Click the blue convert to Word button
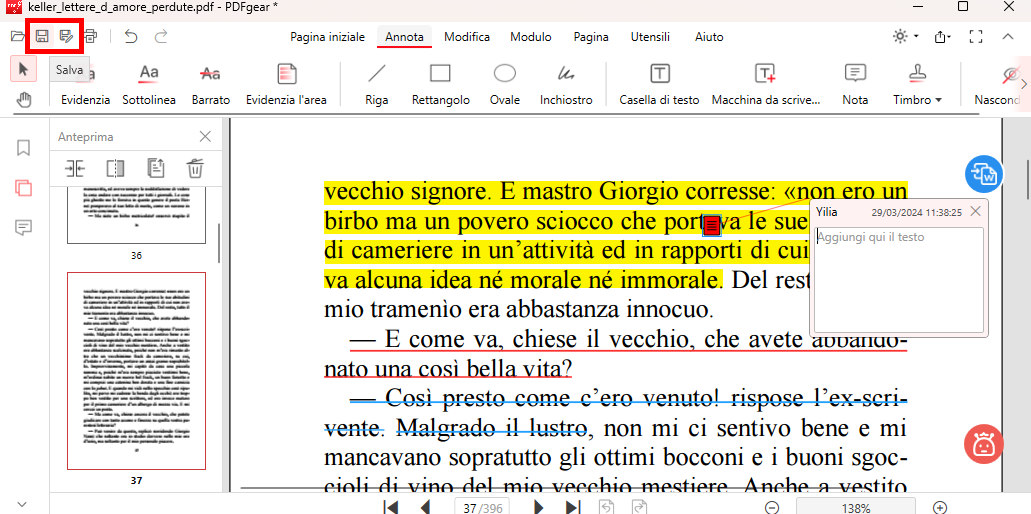Screen dimensions: 1031x514 (x=983, y=174)
